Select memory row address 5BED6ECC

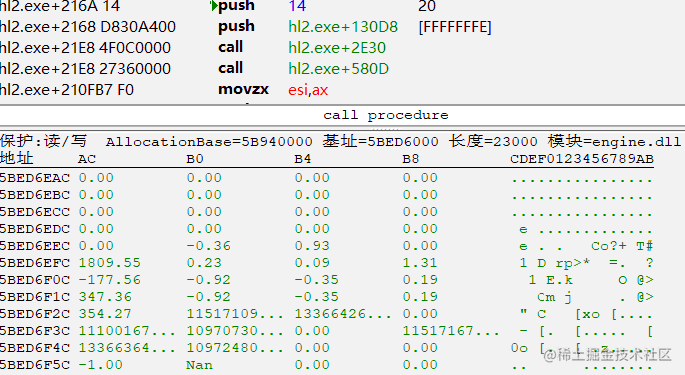pyautogui.click(x=35, y=212)
